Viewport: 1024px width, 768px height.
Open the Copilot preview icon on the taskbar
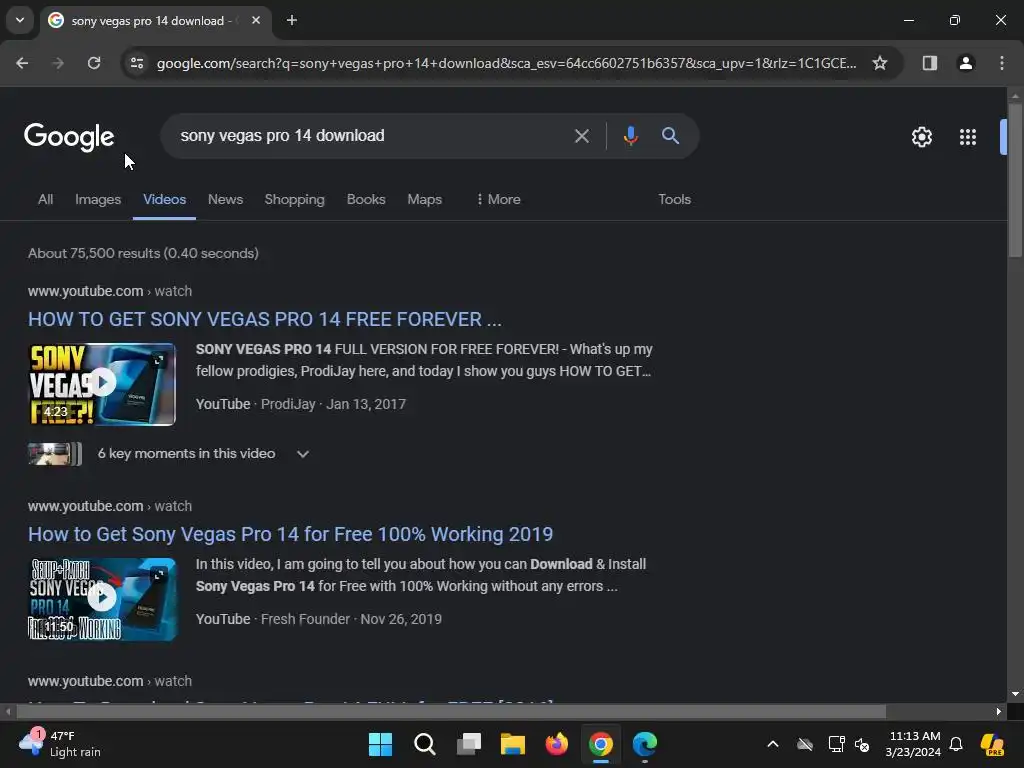click(992, 744)
